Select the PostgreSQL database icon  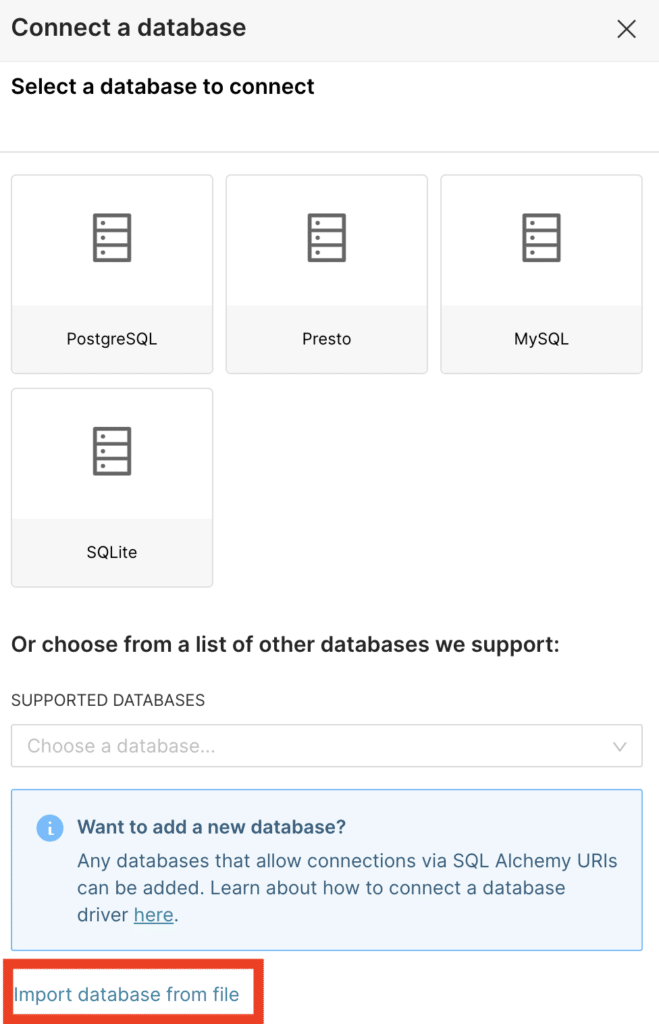(111, 238)
